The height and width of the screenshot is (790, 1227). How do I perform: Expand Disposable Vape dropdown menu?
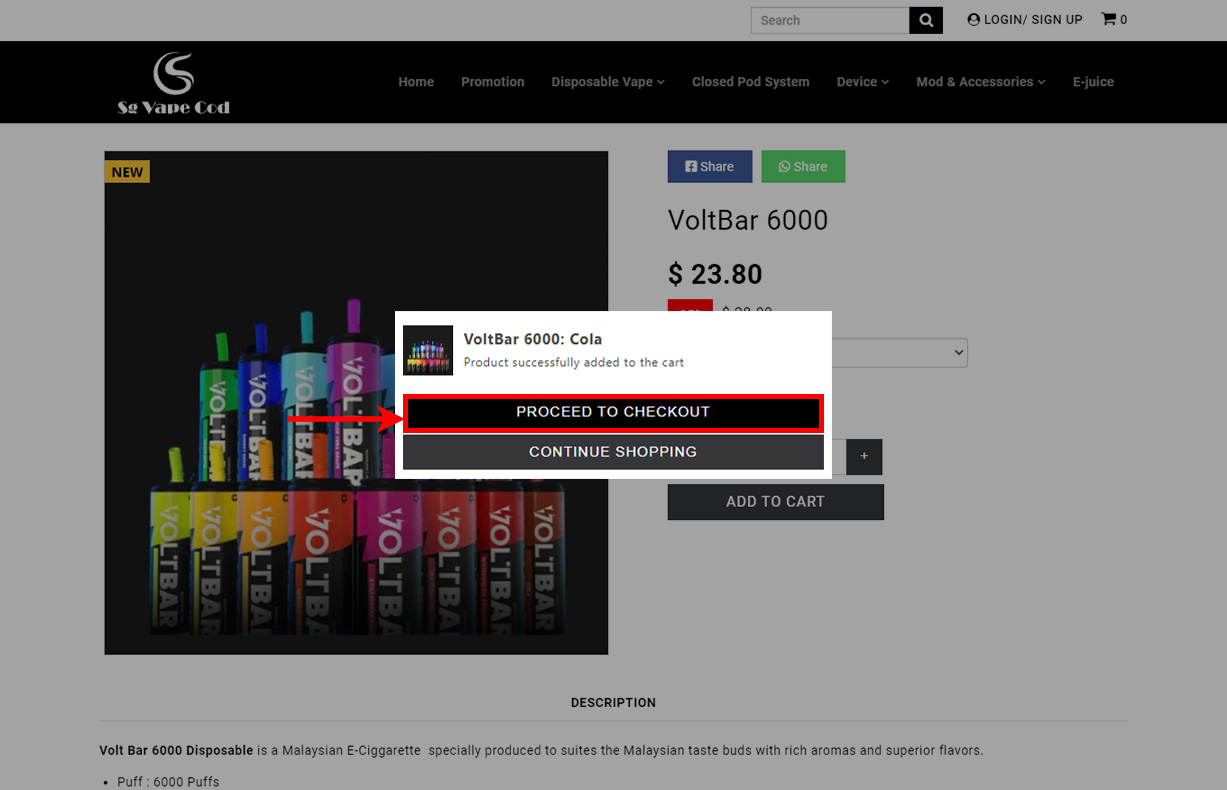[608, 82]
